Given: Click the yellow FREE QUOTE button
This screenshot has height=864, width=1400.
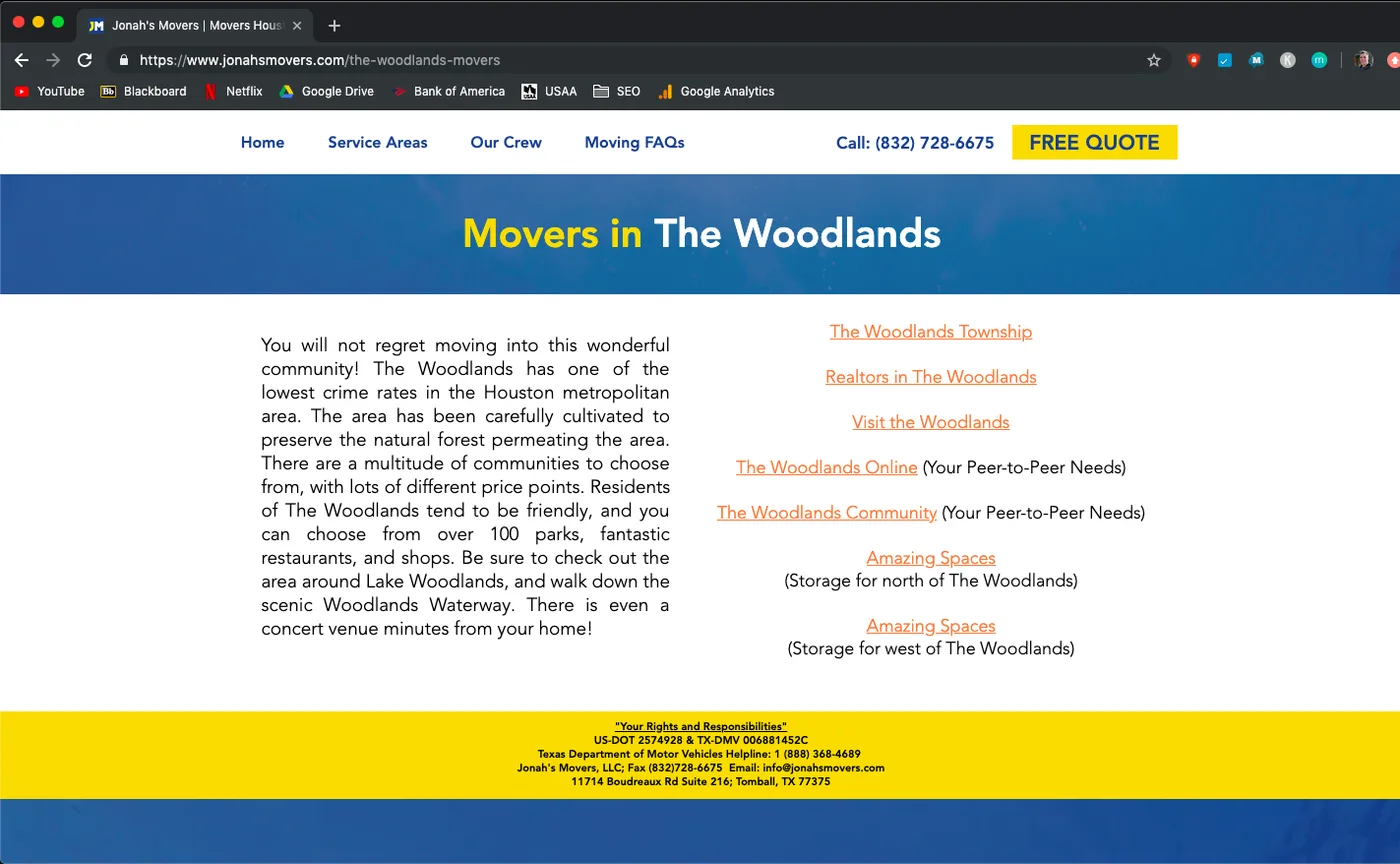Looking at the screenshot, I should [x=1094, y=142].
